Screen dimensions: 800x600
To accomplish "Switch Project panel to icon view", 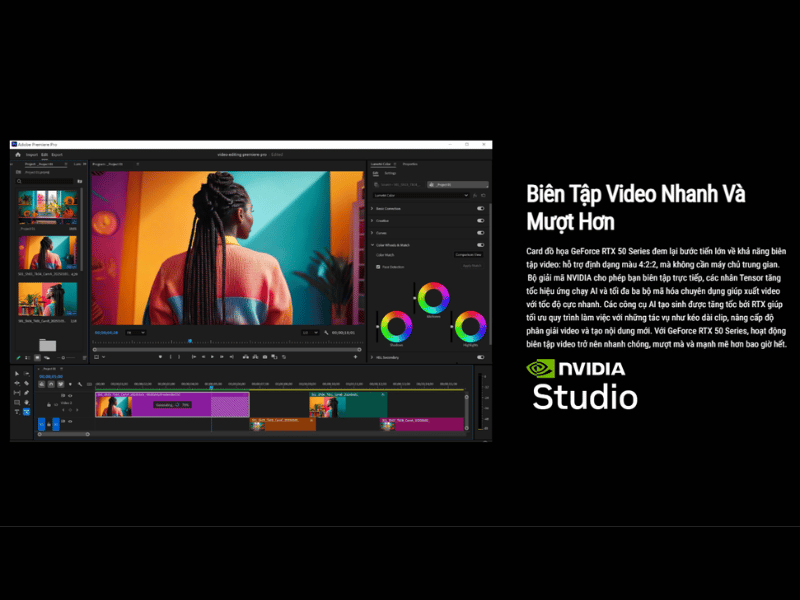I will coord(37,358).
